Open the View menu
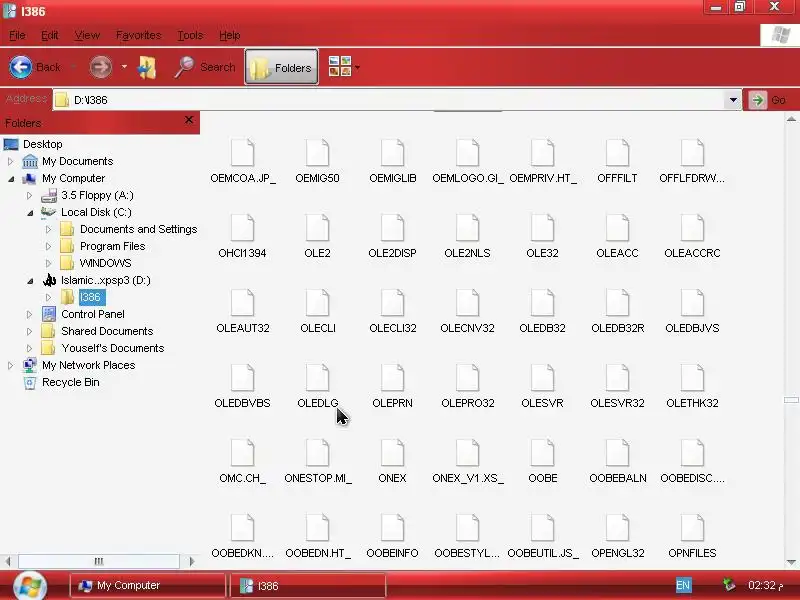 (x=87, y=35)
